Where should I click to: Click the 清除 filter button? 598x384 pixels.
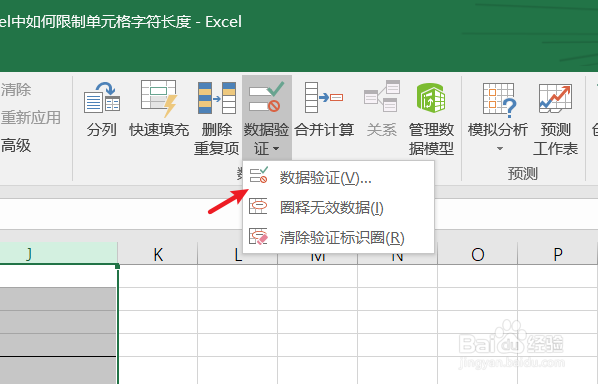click(16, 90)
